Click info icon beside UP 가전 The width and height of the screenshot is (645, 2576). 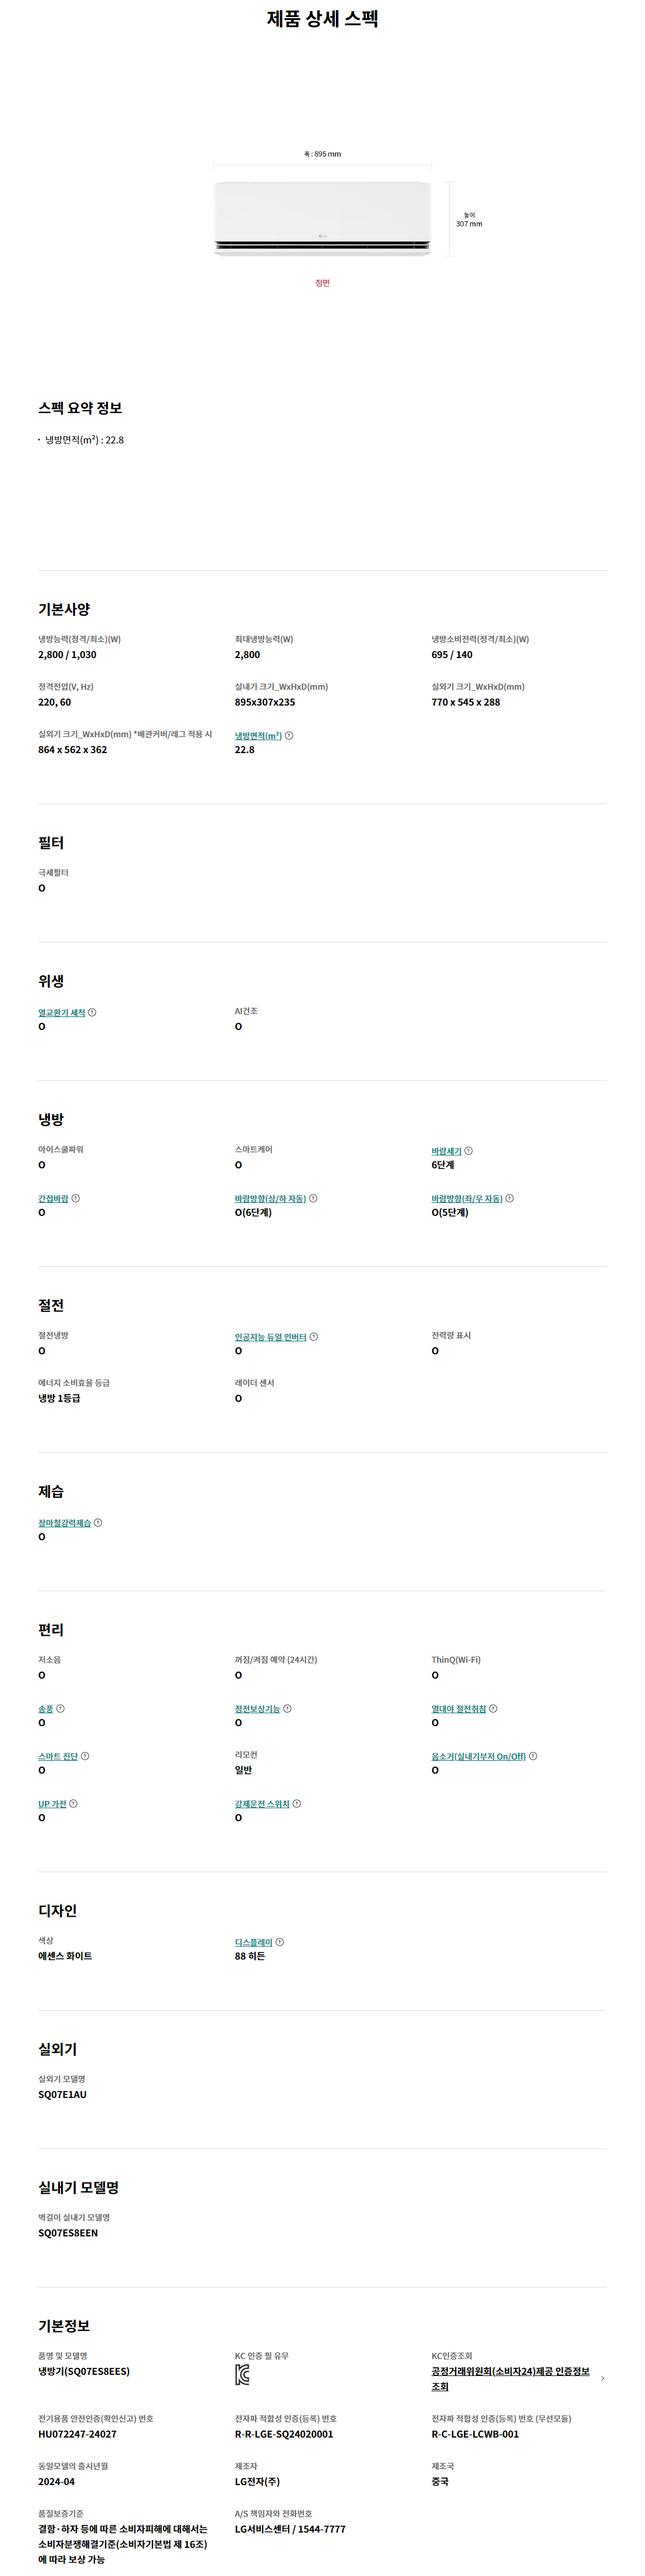click(x=73, y=1804)
